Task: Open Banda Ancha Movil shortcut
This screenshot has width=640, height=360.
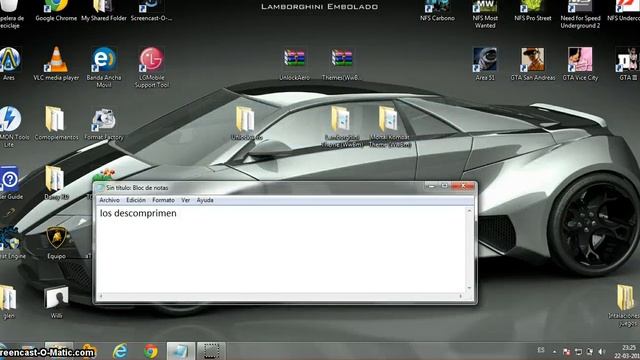Action: tap(104, 67)
